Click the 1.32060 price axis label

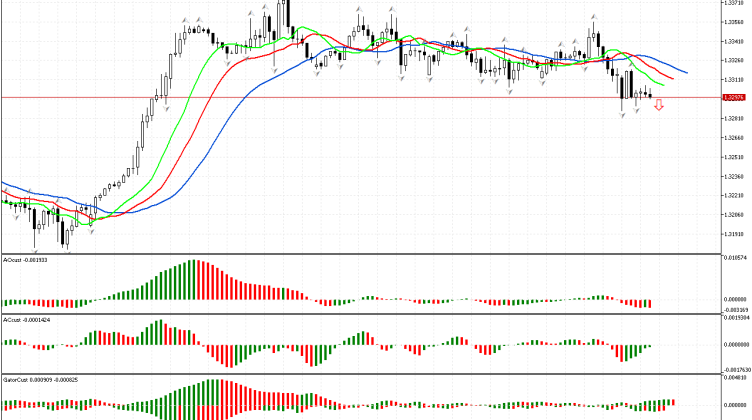(x=735, y=214)
